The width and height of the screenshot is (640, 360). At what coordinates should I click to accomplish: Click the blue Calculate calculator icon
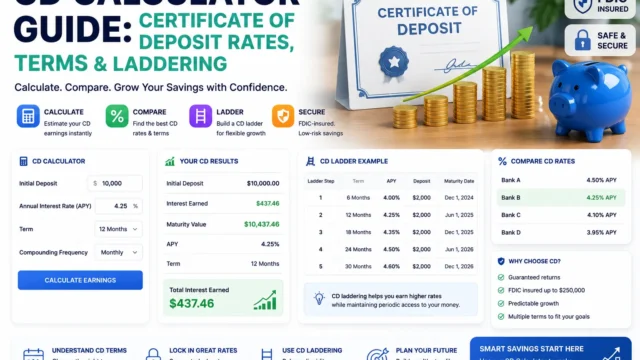point(28,116)
